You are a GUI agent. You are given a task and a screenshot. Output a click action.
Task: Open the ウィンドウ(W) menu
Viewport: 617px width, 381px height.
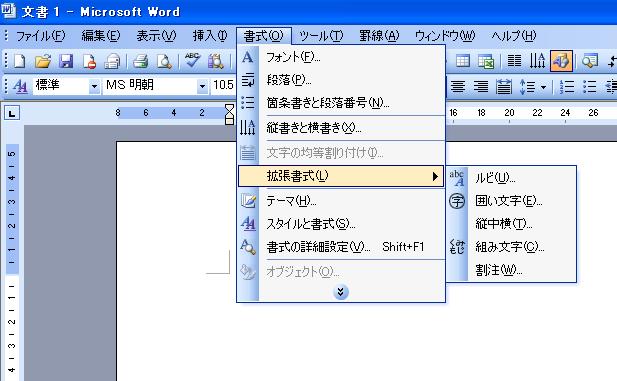(445, 36)
